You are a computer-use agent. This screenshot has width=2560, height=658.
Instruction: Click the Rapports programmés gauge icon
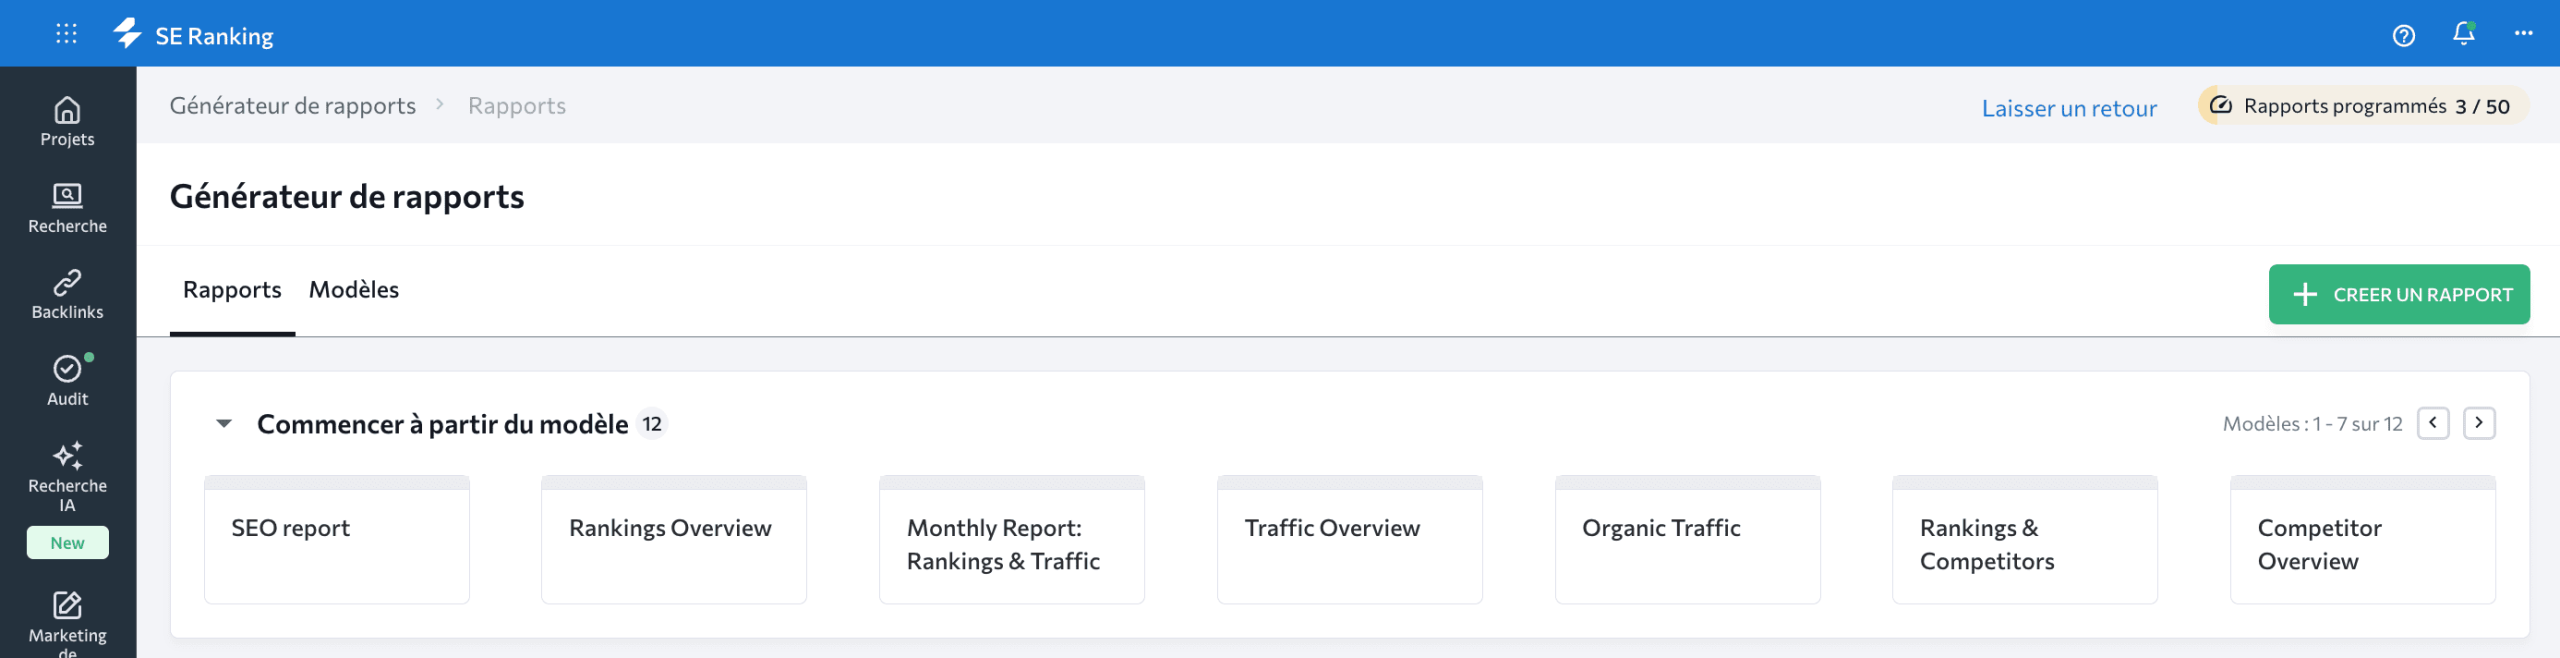pyautogui.click(x=2220, y=105)
